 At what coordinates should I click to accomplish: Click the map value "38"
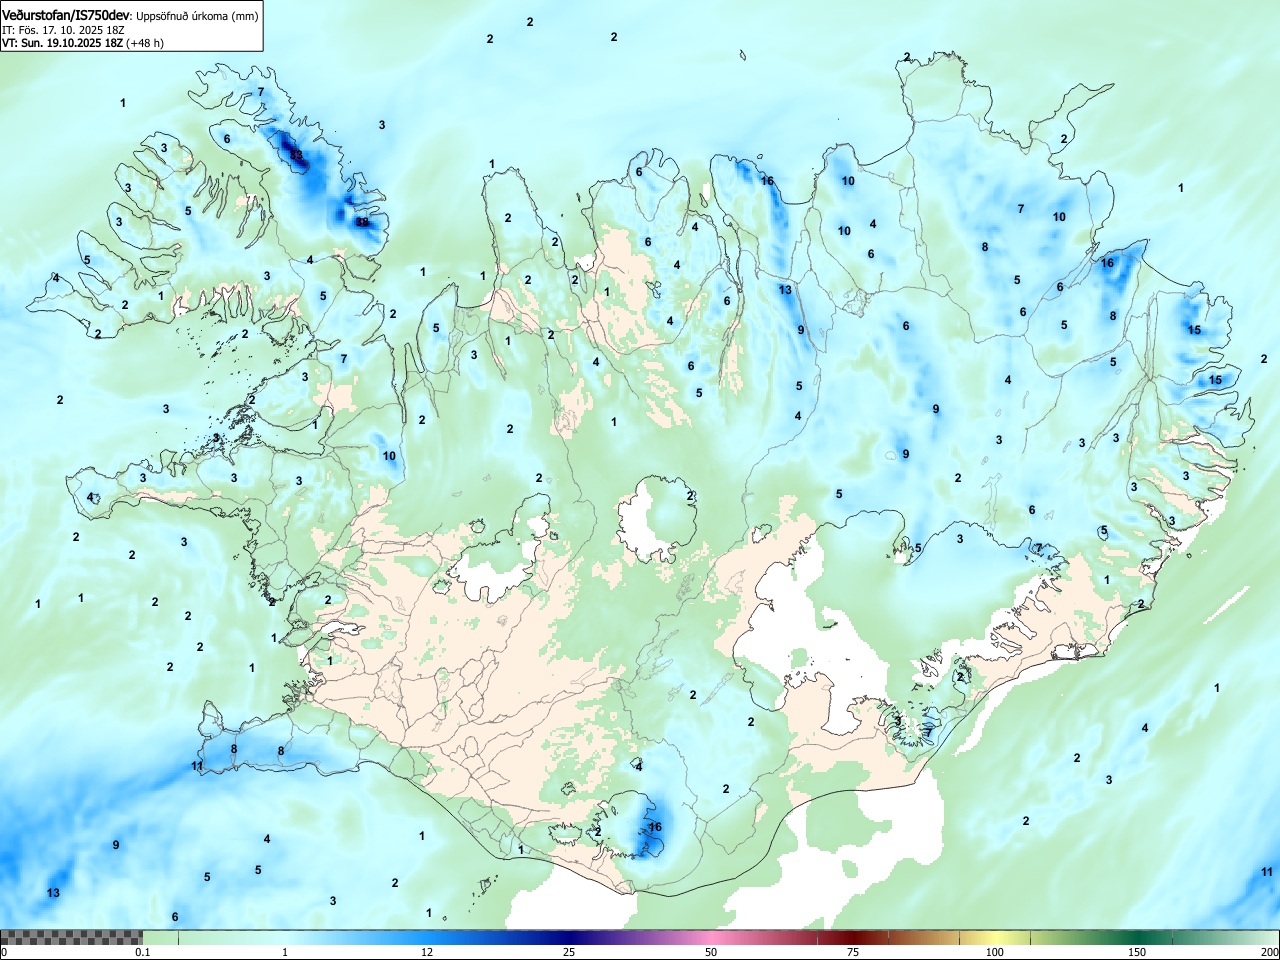point(362,222)
